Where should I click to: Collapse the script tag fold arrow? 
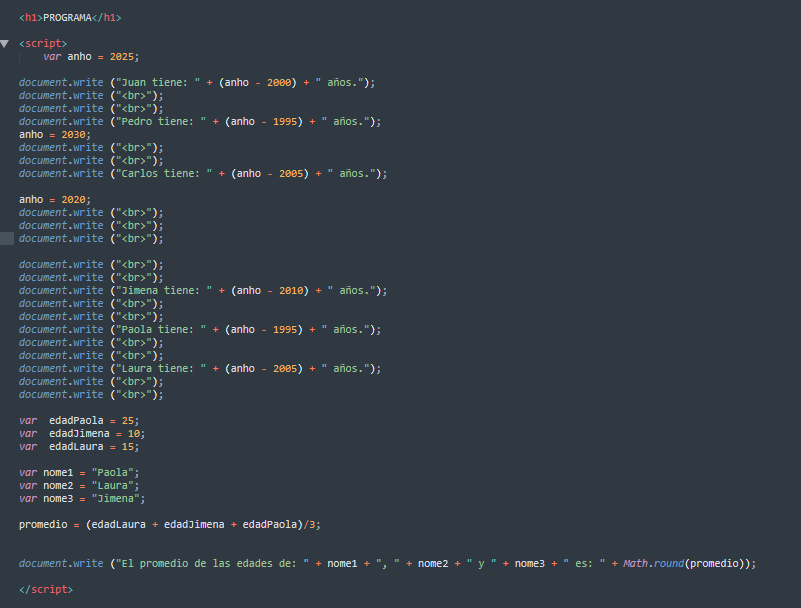coord(5,44)
